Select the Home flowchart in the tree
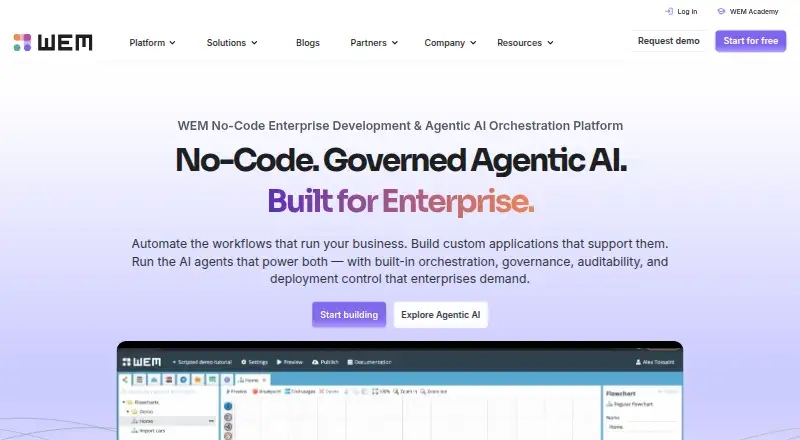 [142, 421]
